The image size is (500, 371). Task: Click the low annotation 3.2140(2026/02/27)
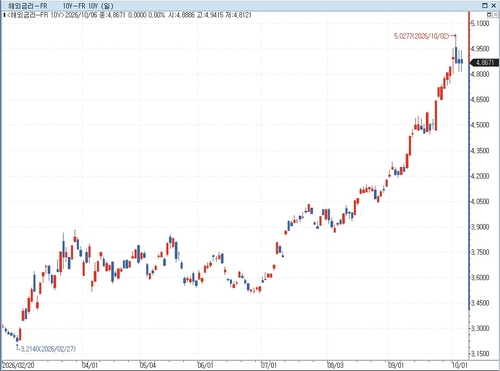point(48,349)
